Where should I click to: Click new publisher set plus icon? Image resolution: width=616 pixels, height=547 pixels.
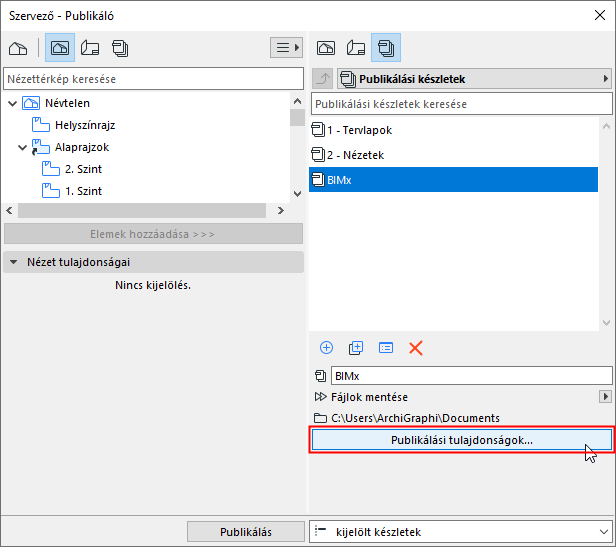tap(326, 348)
